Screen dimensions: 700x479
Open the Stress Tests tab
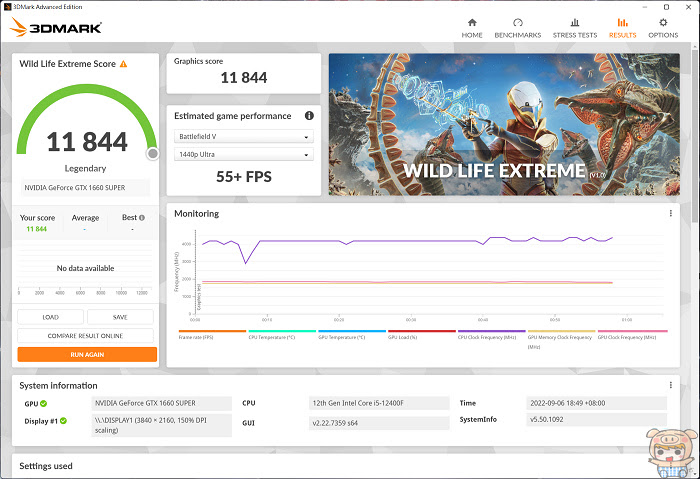(575, 28)
